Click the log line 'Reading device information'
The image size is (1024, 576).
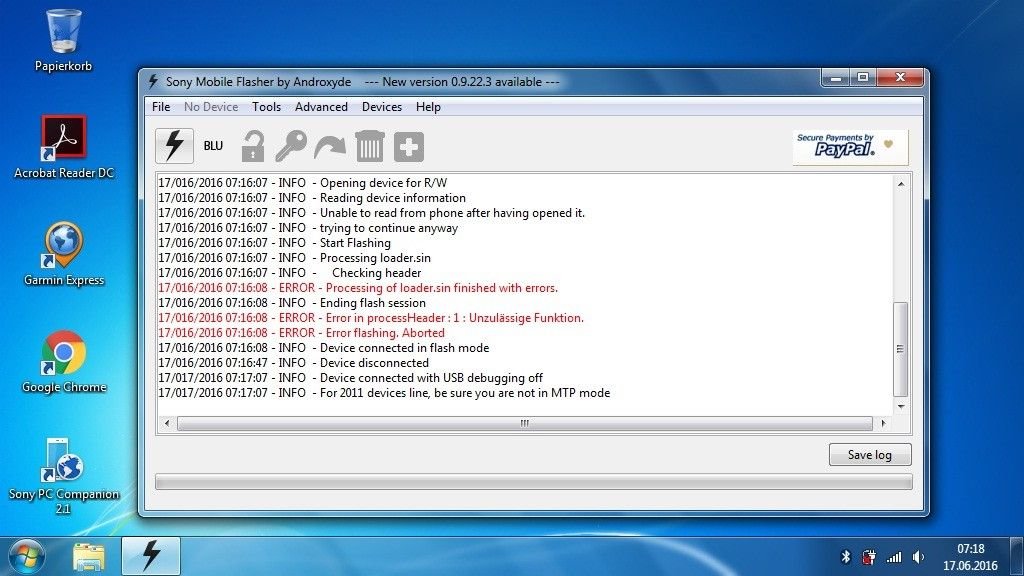pos(312,198)
